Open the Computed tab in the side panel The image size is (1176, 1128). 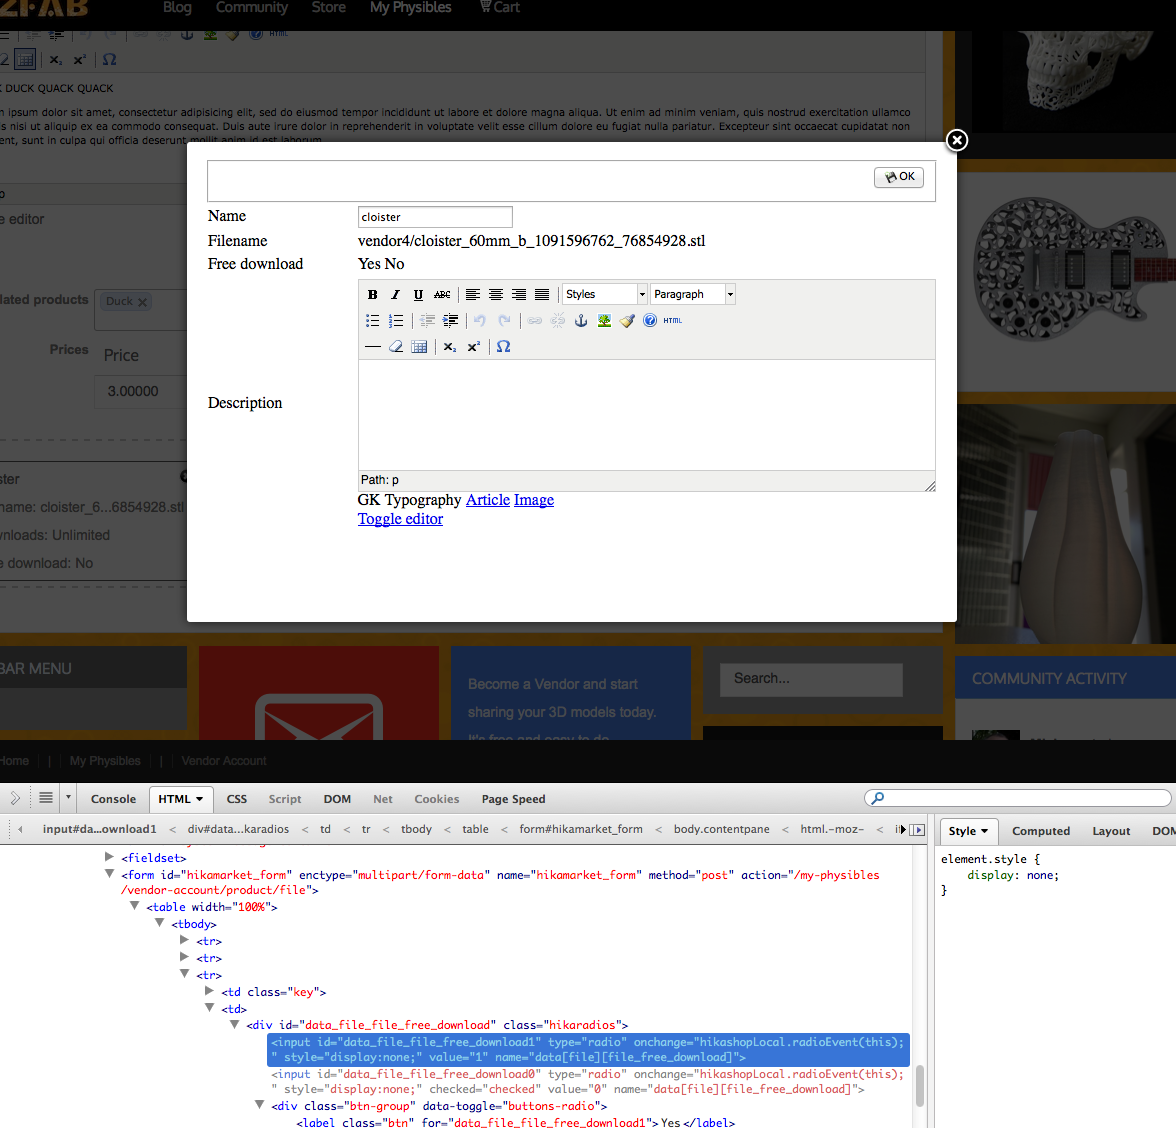pos(1040,831)
